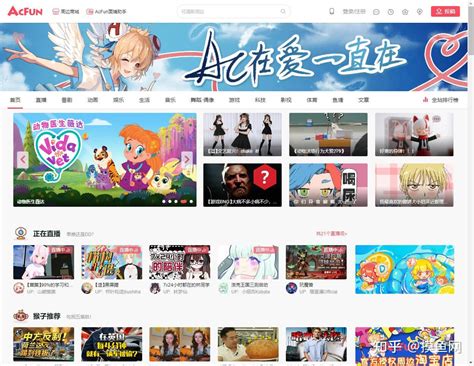Click the 猴子推荐 section heading
Image resolution: width=474 pixels, height=366 pixels.
[47, 316]
